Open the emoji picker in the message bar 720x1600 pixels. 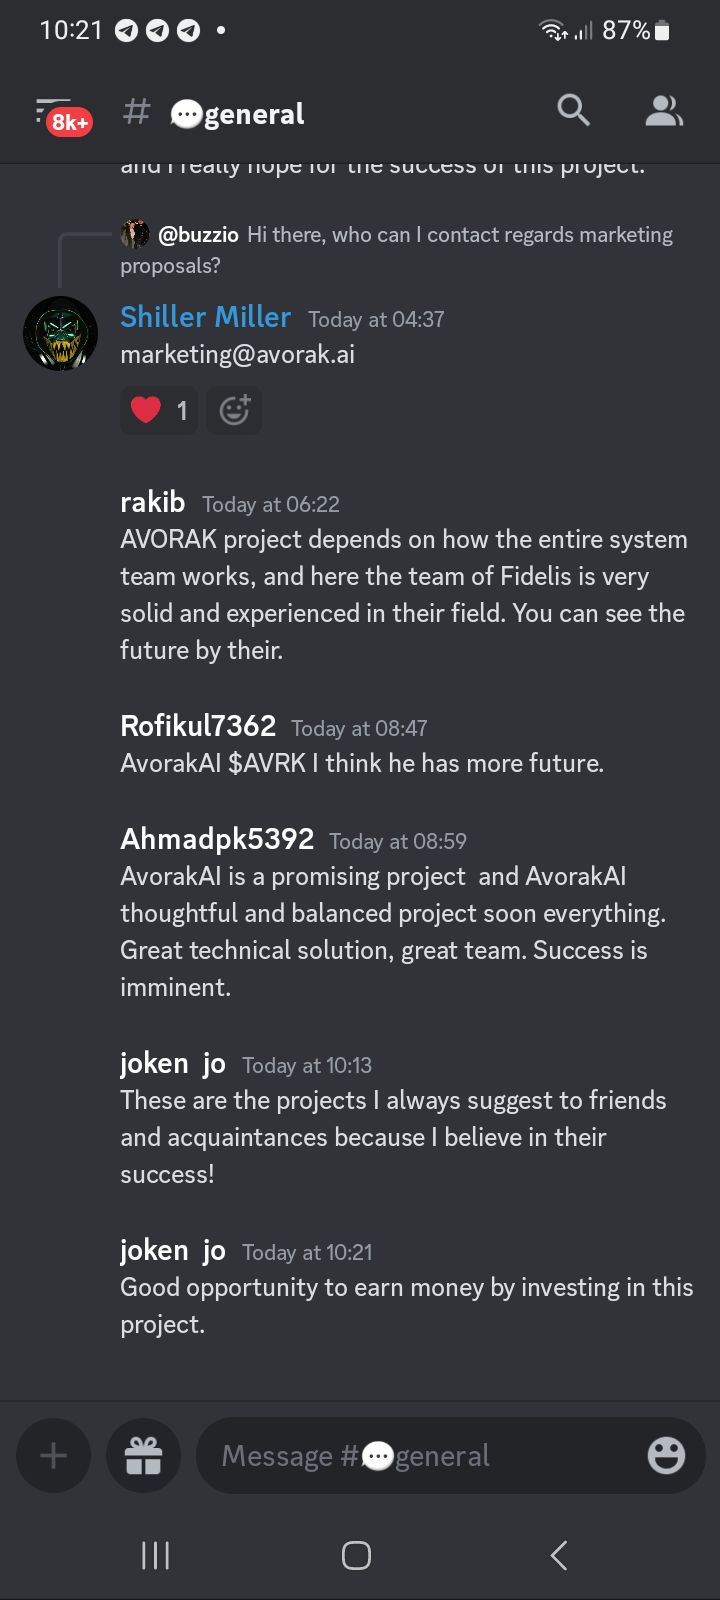(666, 1455)
